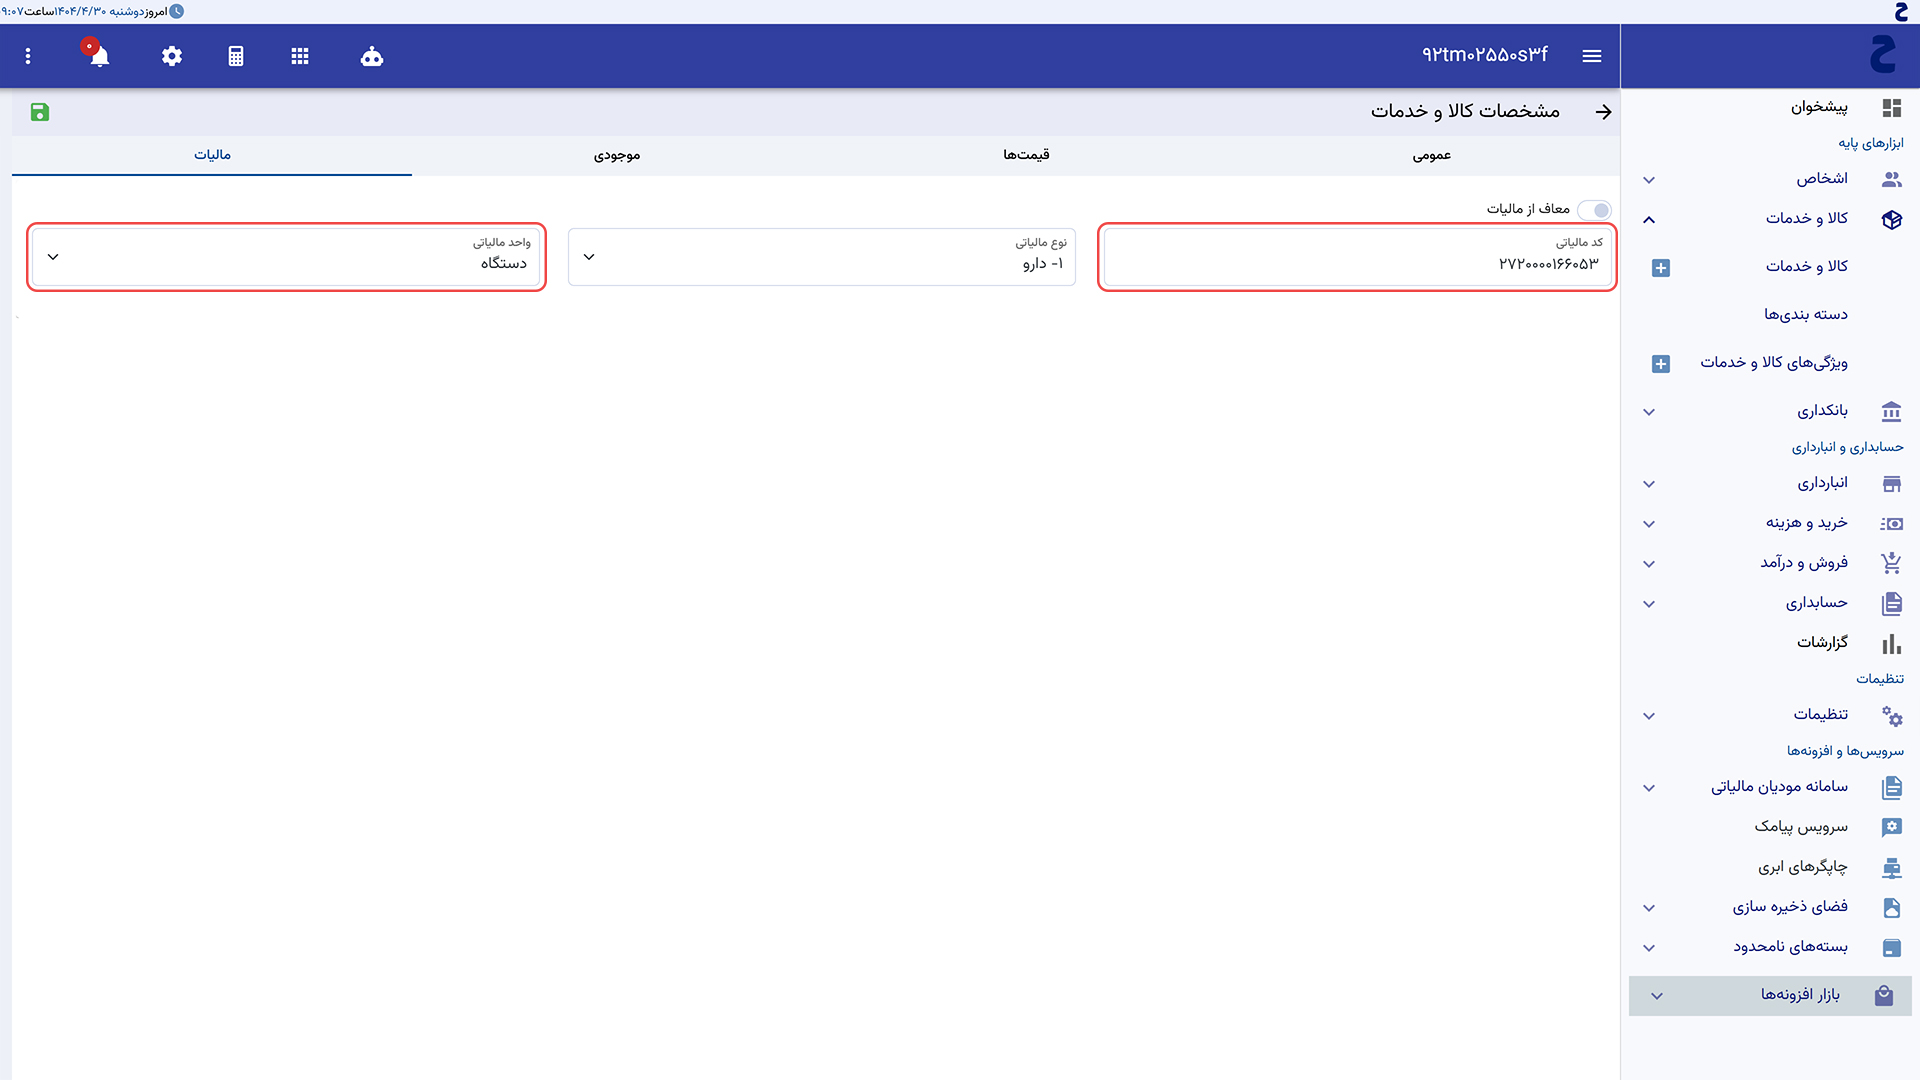The image size is (1920, 1080).
Task: Toggle the hamburger menu icon
Action: click(1592, 56)
